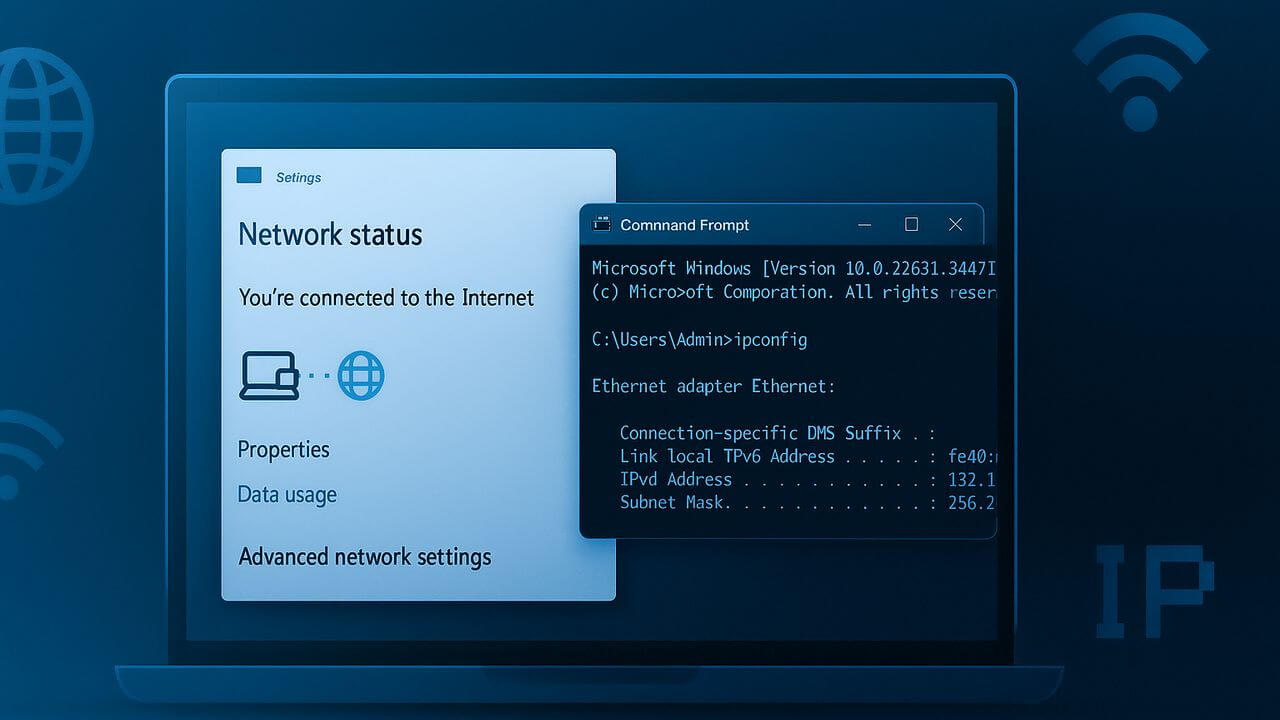Click the Ethernet adapter Ethernet line

click(x=713, y=386)
